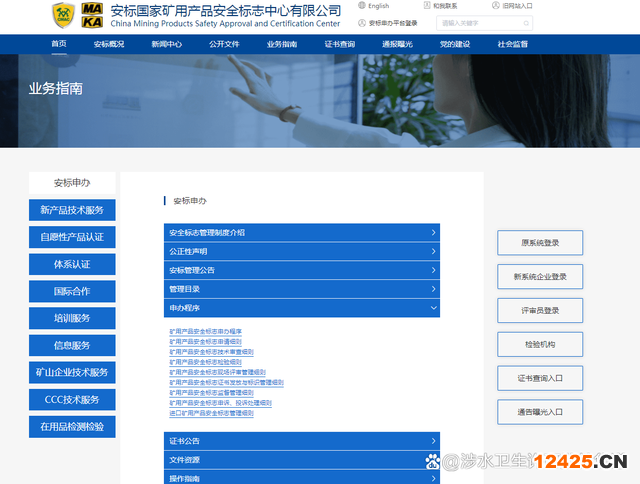Screen dimensions: 640x484
Task: Click the MA KA logo
Action: coord(92,15)
